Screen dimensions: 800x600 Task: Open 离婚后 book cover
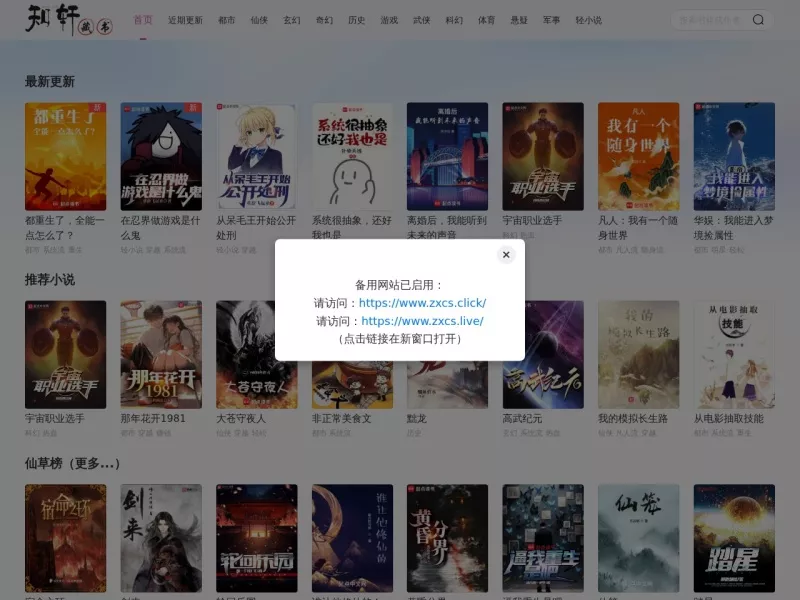447,156
